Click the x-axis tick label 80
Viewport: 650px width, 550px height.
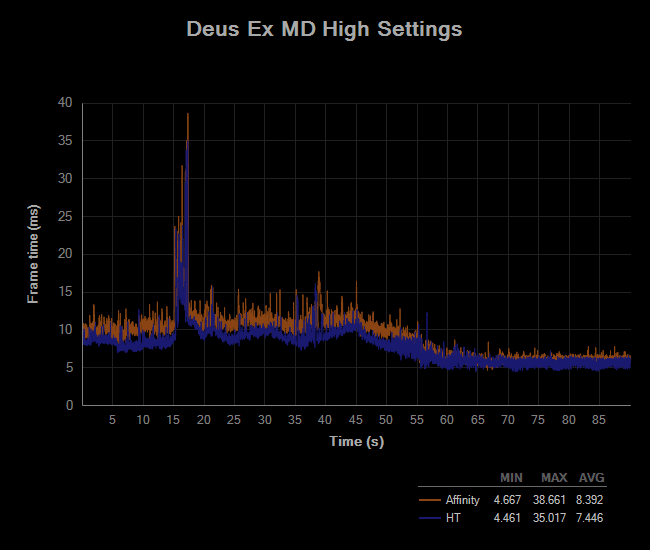[x=569, y=420]
